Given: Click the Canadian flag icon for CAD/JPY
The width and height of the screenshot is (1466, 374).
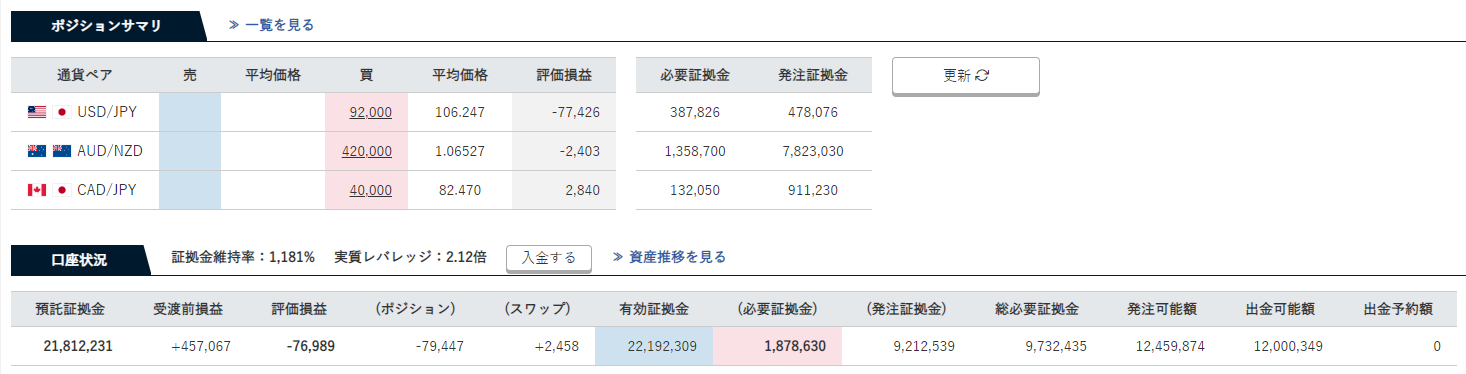Looking at the screenshot, I should [37, 190].
